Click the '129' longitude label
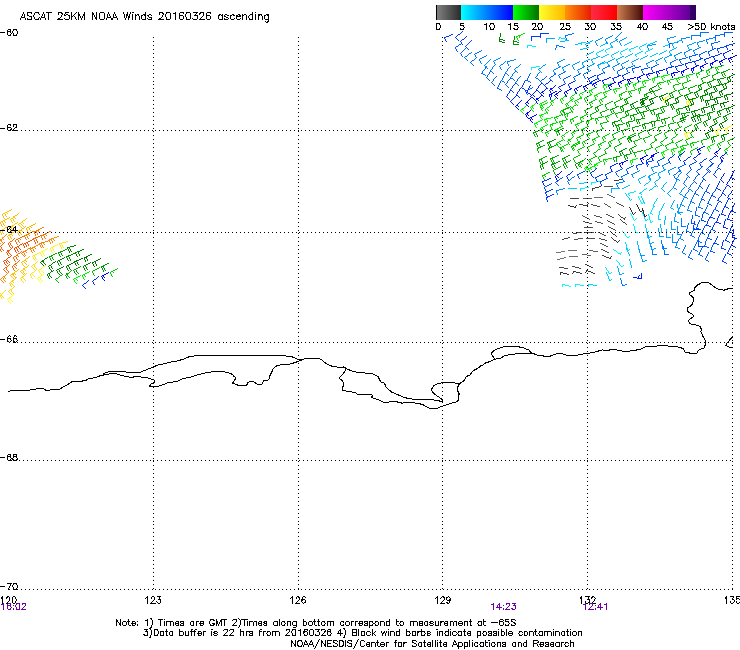 click(443, 600)
